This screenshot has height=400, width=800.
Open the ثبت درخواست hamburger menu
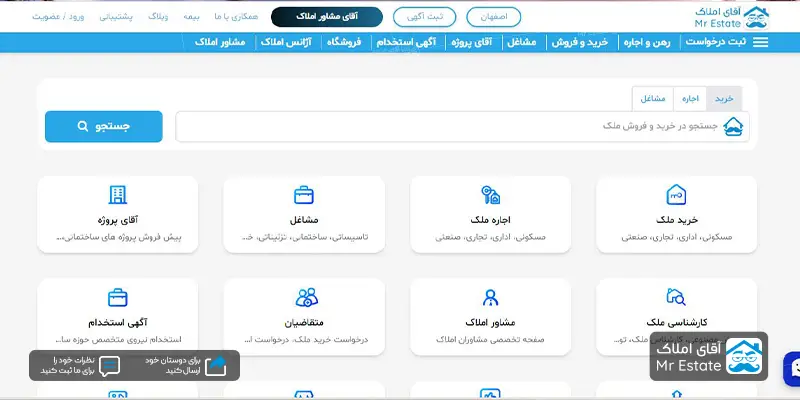760,43
